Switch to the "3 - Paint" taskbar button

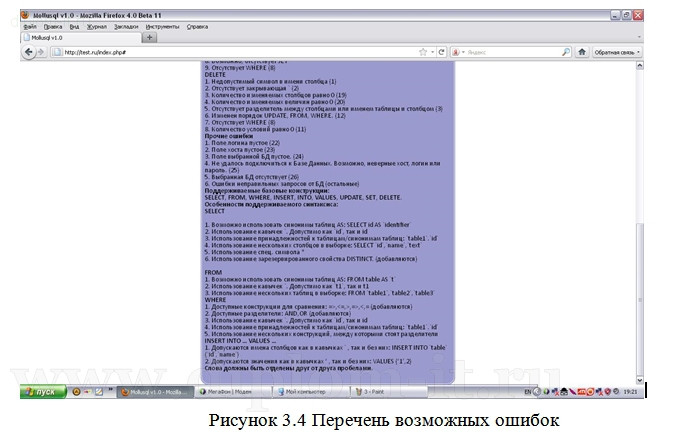click(x=389, y=392)
